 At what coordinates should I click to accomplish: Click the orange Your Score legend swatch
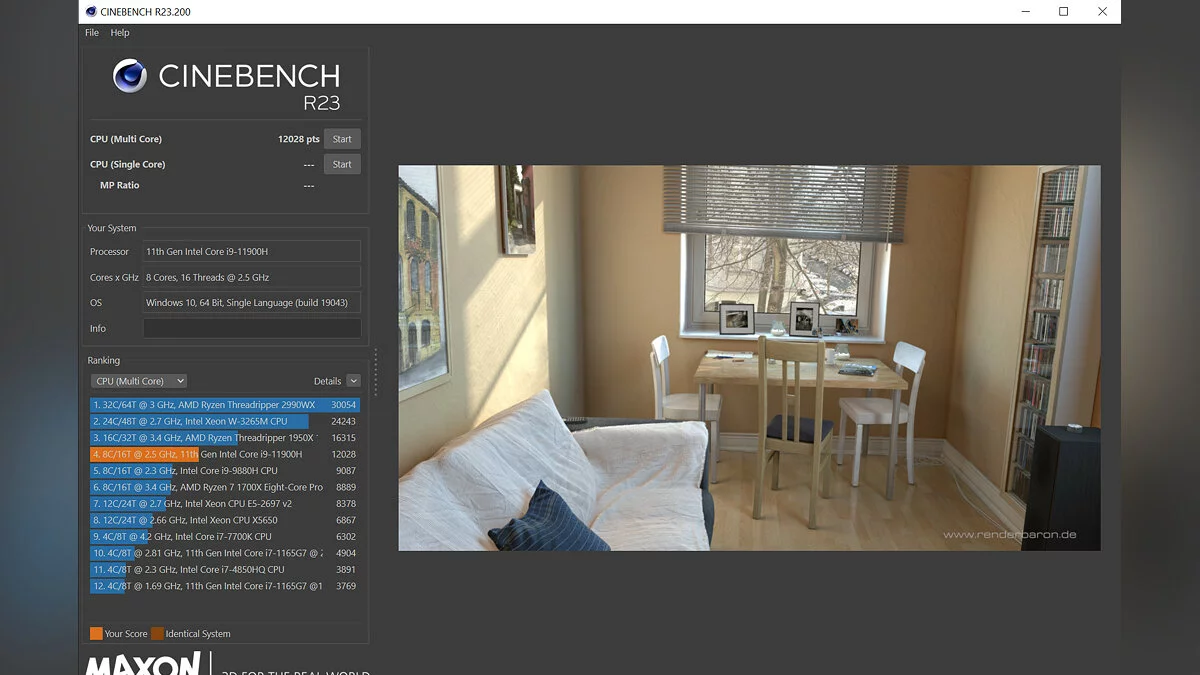point(96,633)
